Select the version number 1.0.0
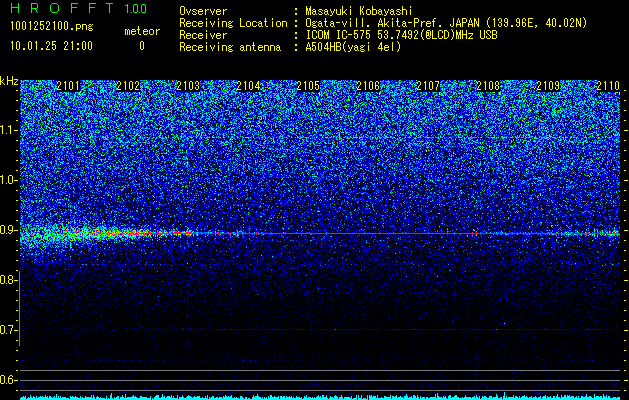Image resolution: width=629 pixels, height=400 pixels. click(135, 8)
